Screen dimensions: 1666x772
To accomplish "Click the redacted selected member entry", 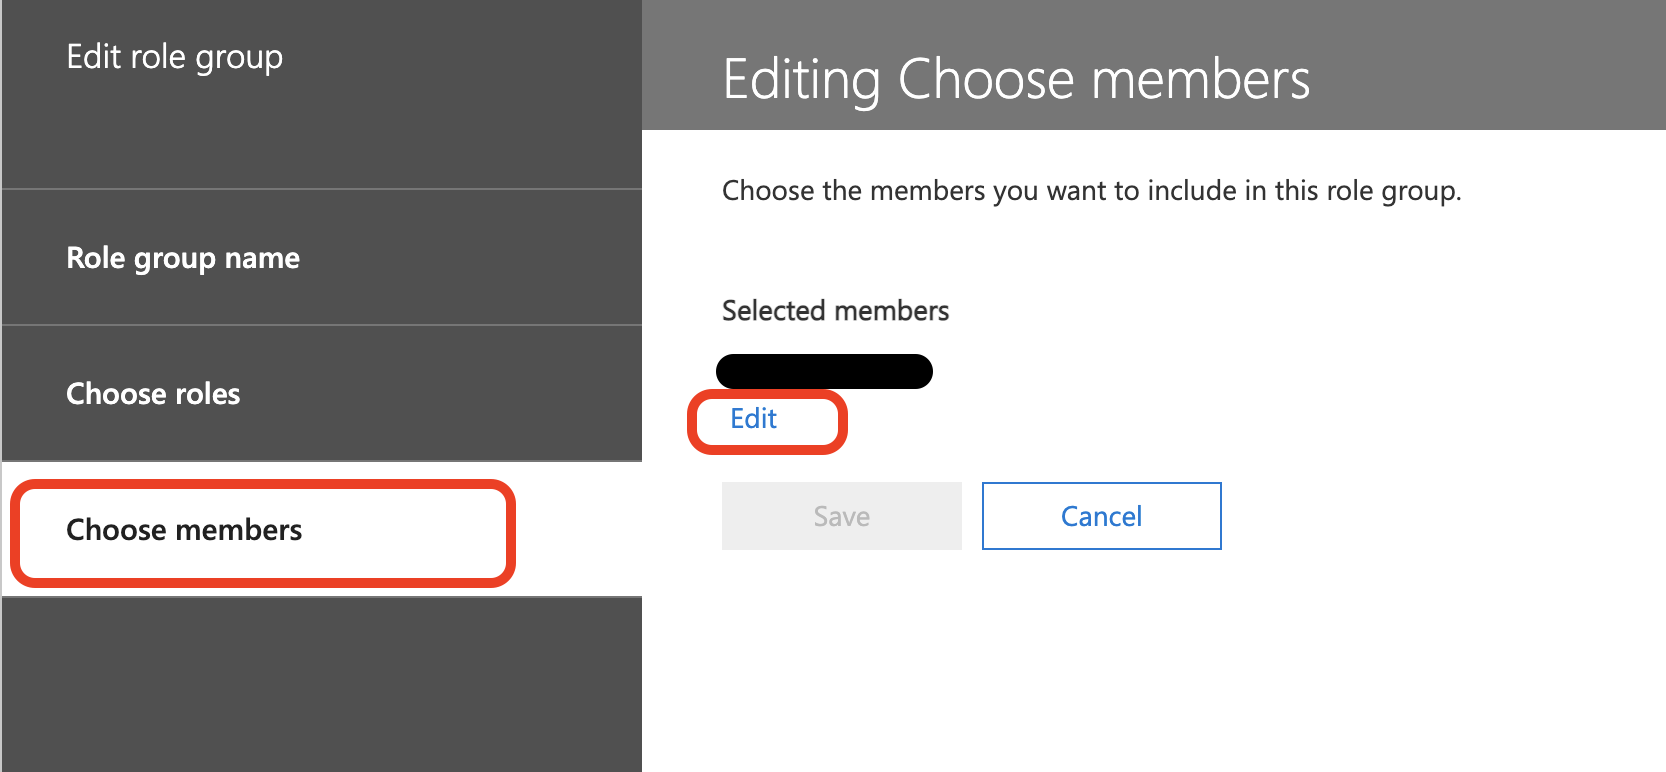I will [824, 371].
